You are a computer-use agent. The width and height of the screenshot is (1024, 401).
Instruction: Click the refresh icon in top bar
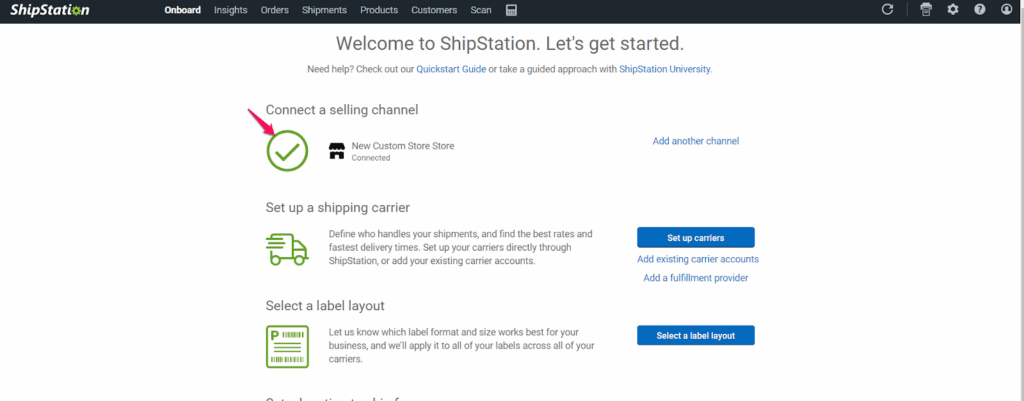(887, 10)
